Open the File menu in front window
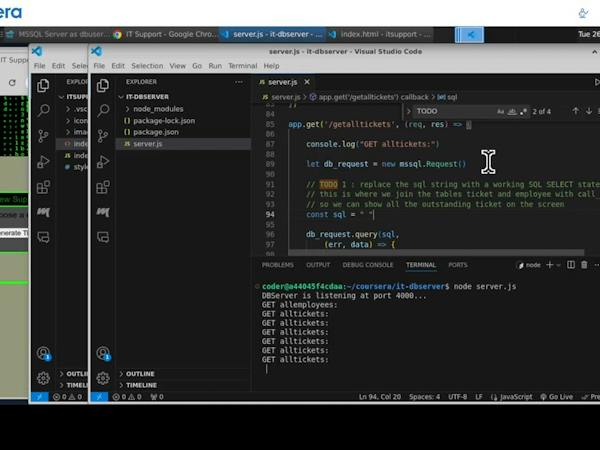Screen dimensions: 600x450 [99, 66]
